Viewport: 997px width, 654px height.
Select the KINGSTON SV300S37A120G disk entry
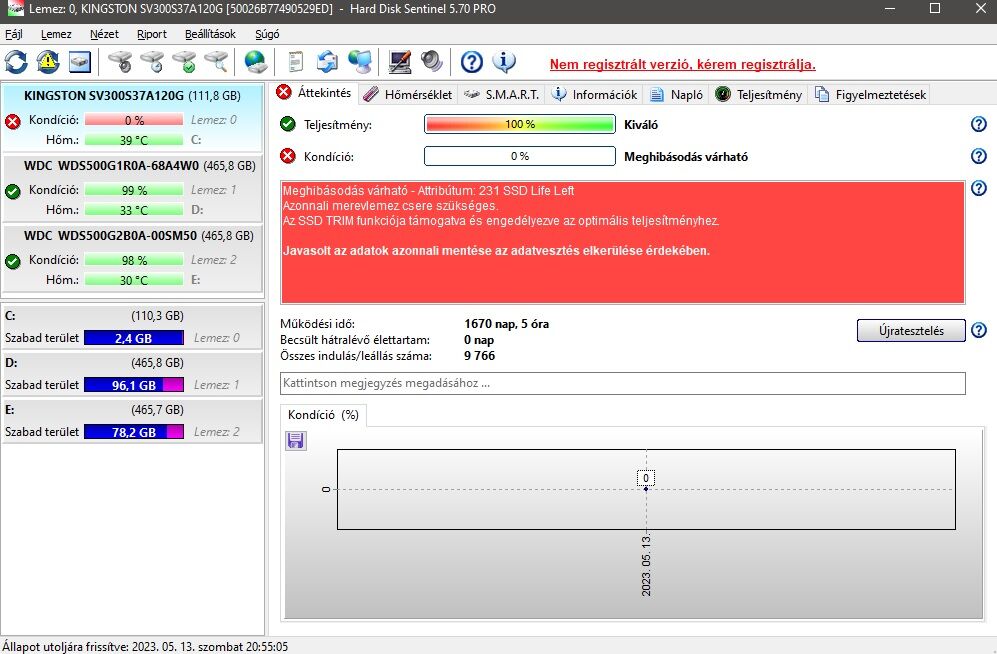132,118
